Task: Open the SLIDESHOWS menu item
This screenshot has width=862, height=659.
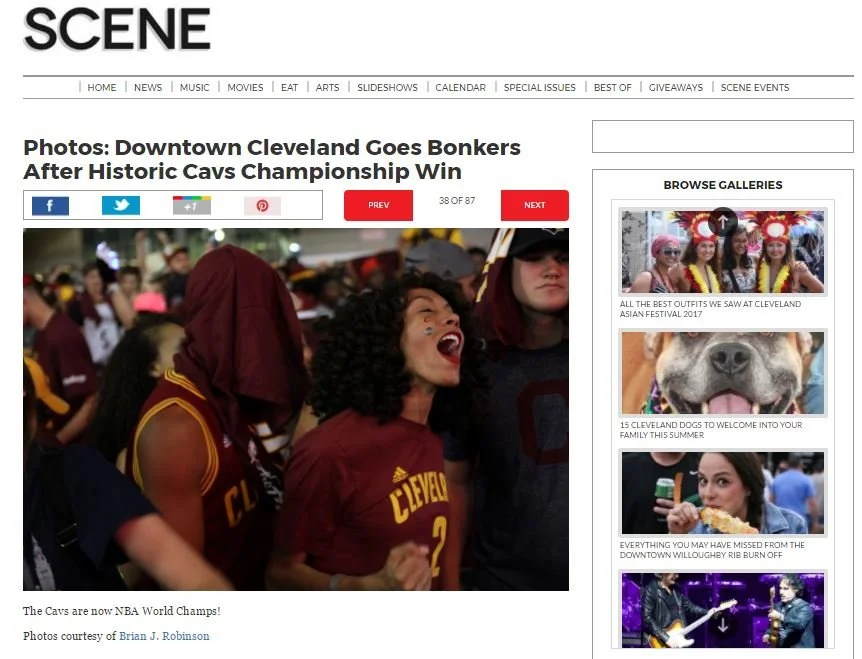Action: (x=387, y=87)
